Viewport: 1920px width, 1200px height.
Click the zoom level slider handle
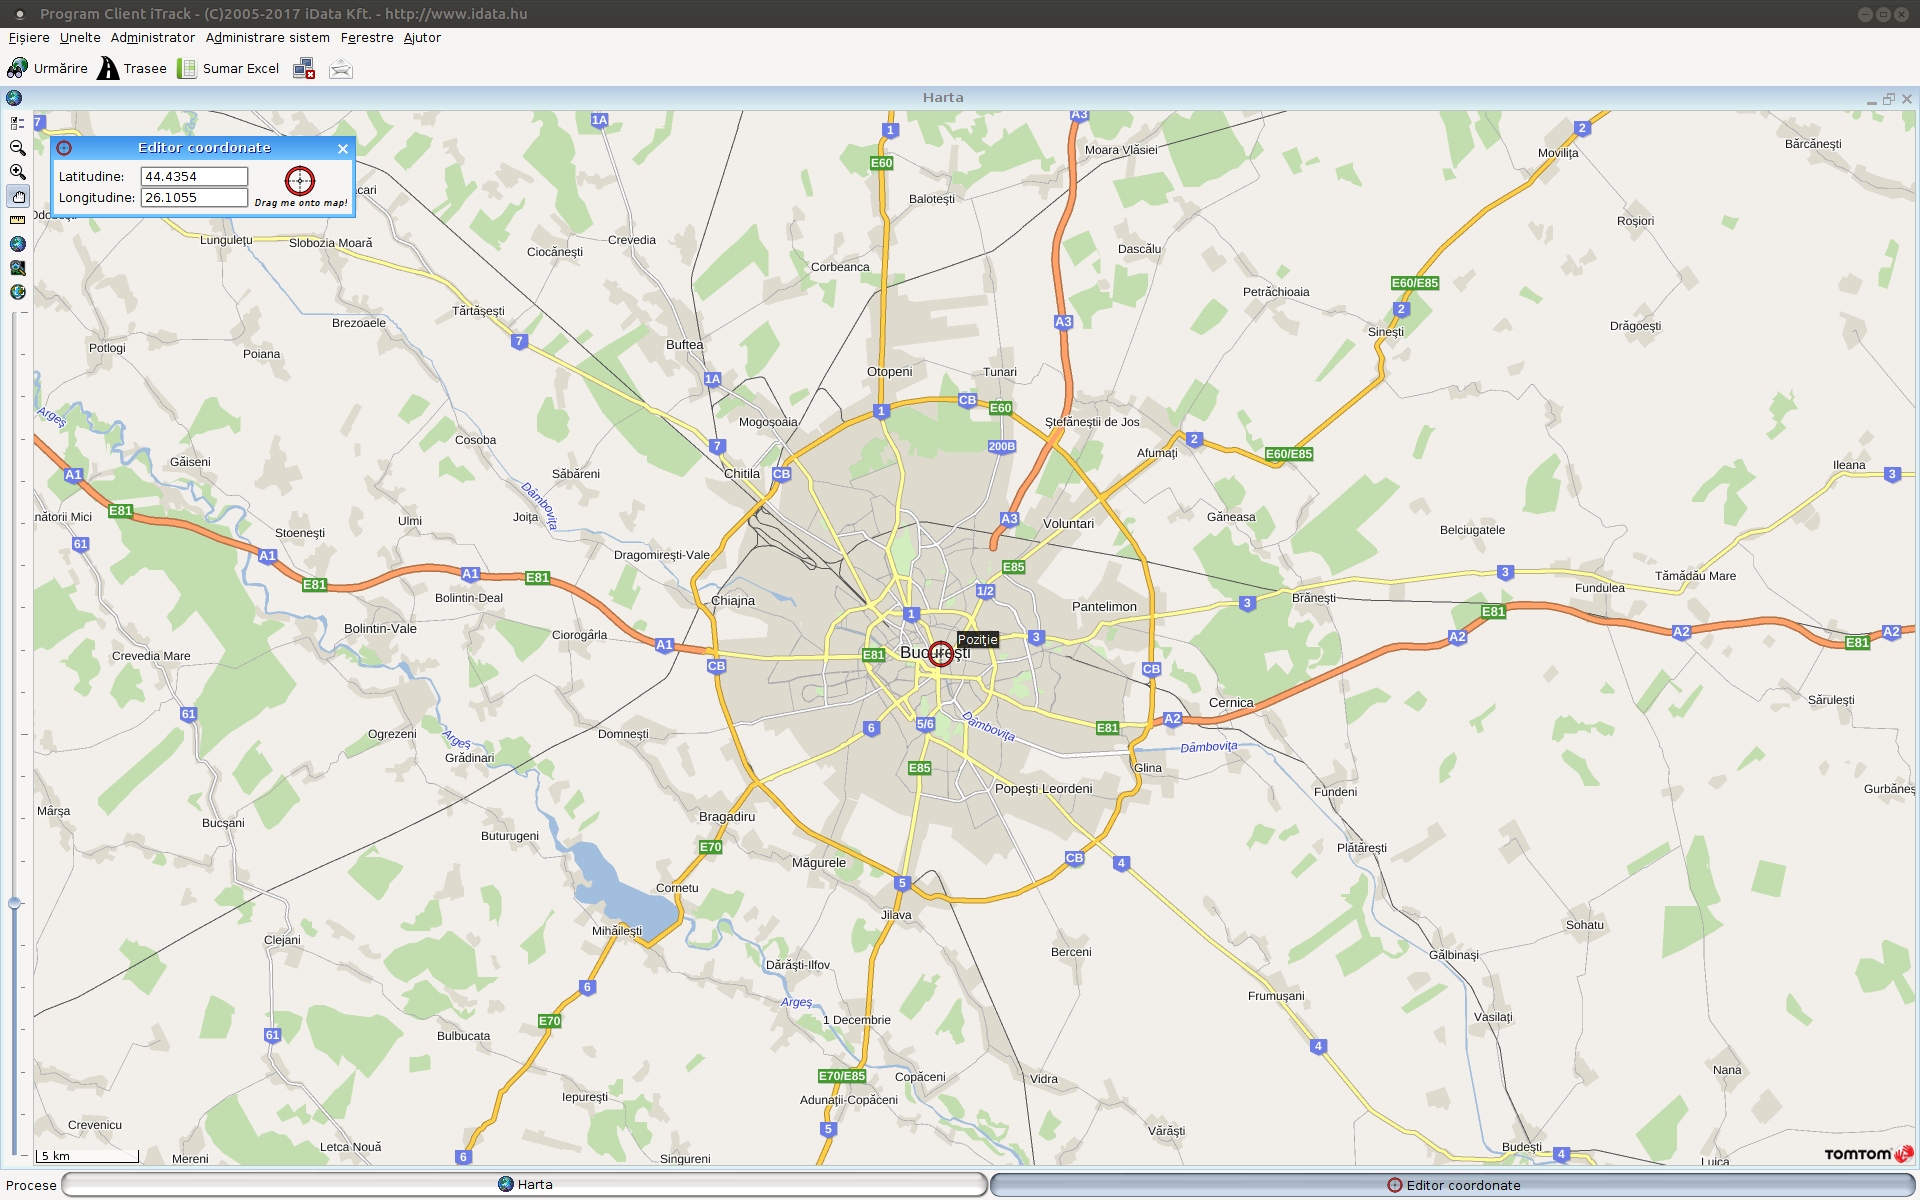click(x=14, y=903)
